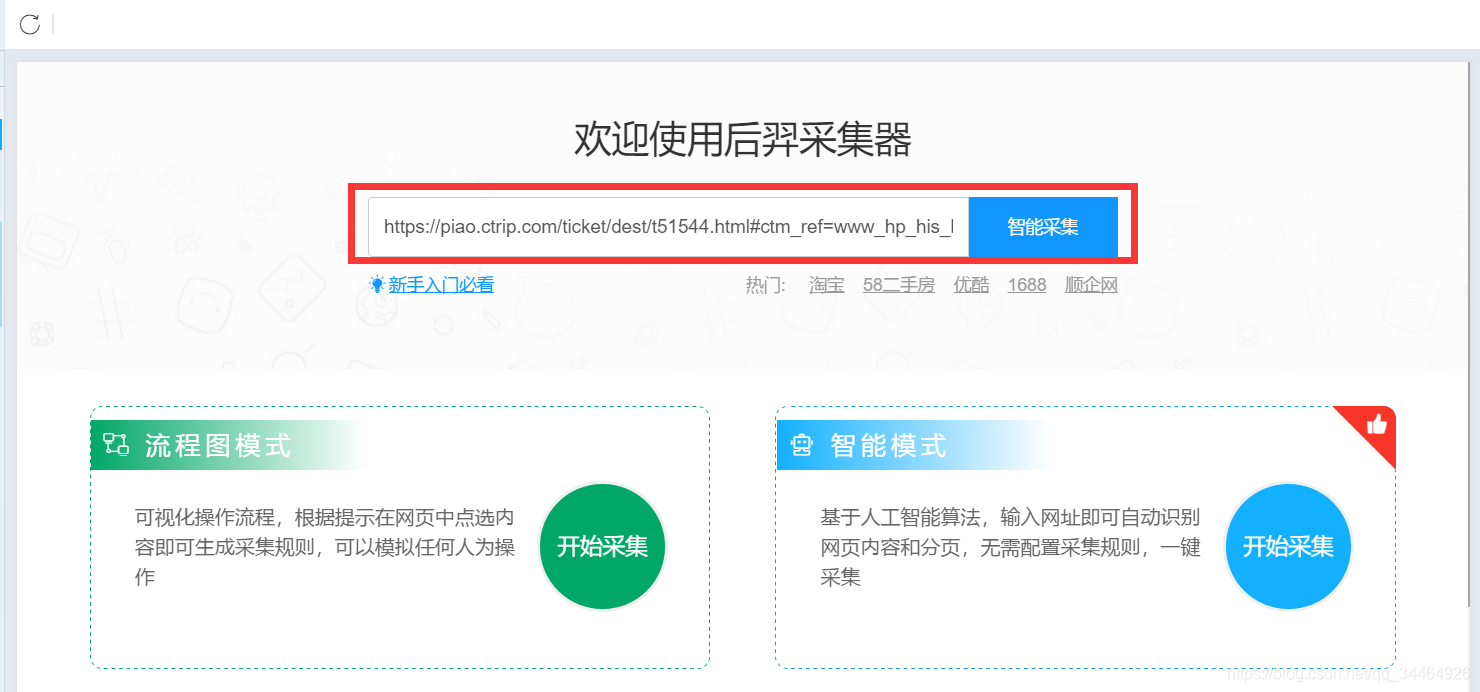Open the 优酷 hot link

(971, 285)
